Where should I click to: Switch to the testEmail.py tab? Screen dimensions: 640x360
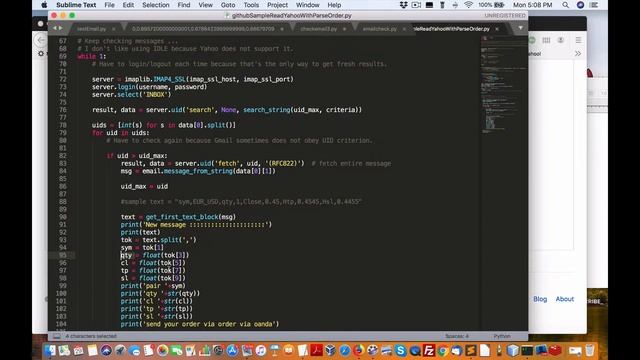click(91, 29)
